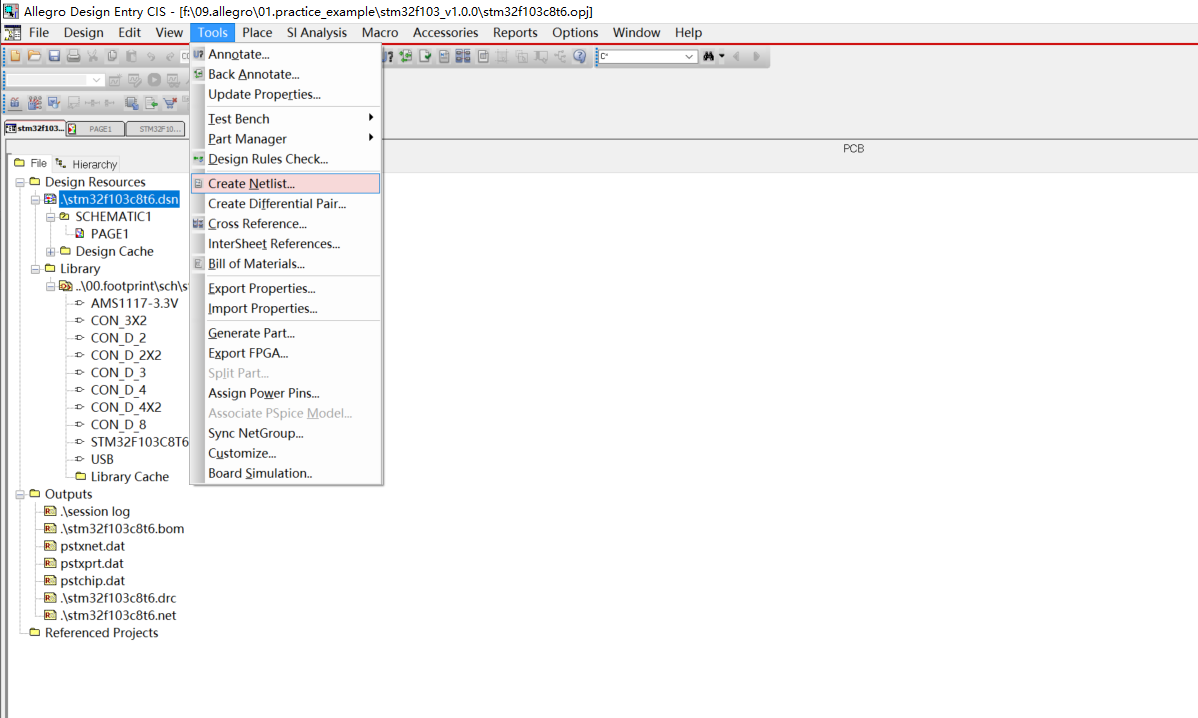This screenshot has height=718, width=1198.
Task: Choose Export Properties... menu entry
Action: pyautogui.click(x=285, y=288)
